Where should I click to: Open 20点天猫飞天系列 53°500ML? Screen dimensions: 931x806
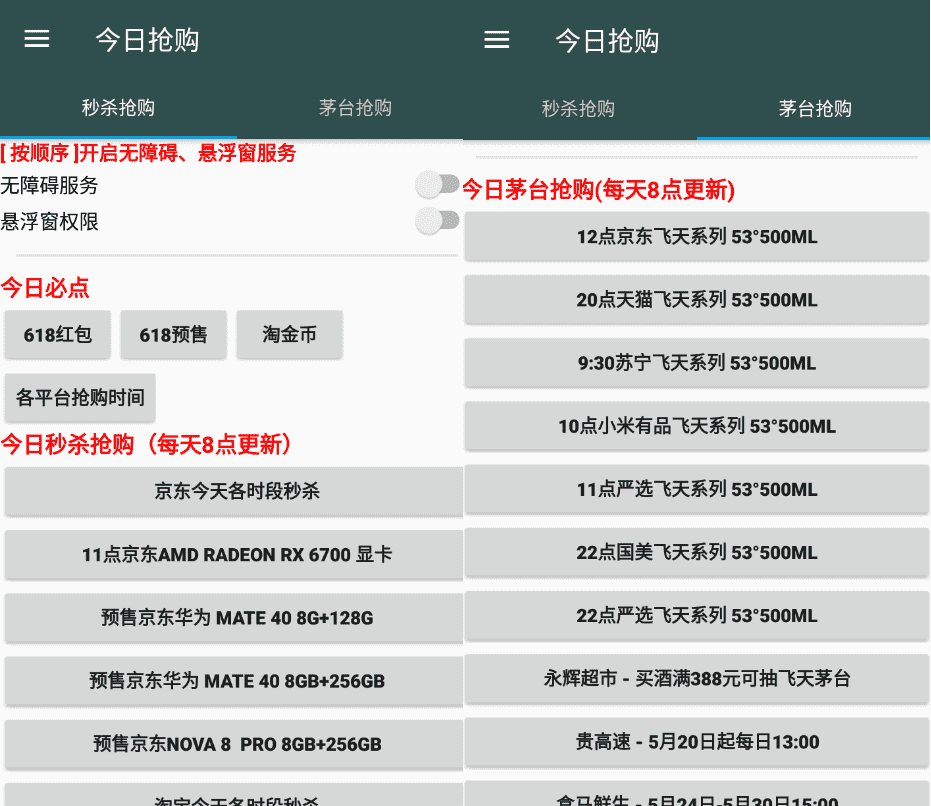point(696,300)
